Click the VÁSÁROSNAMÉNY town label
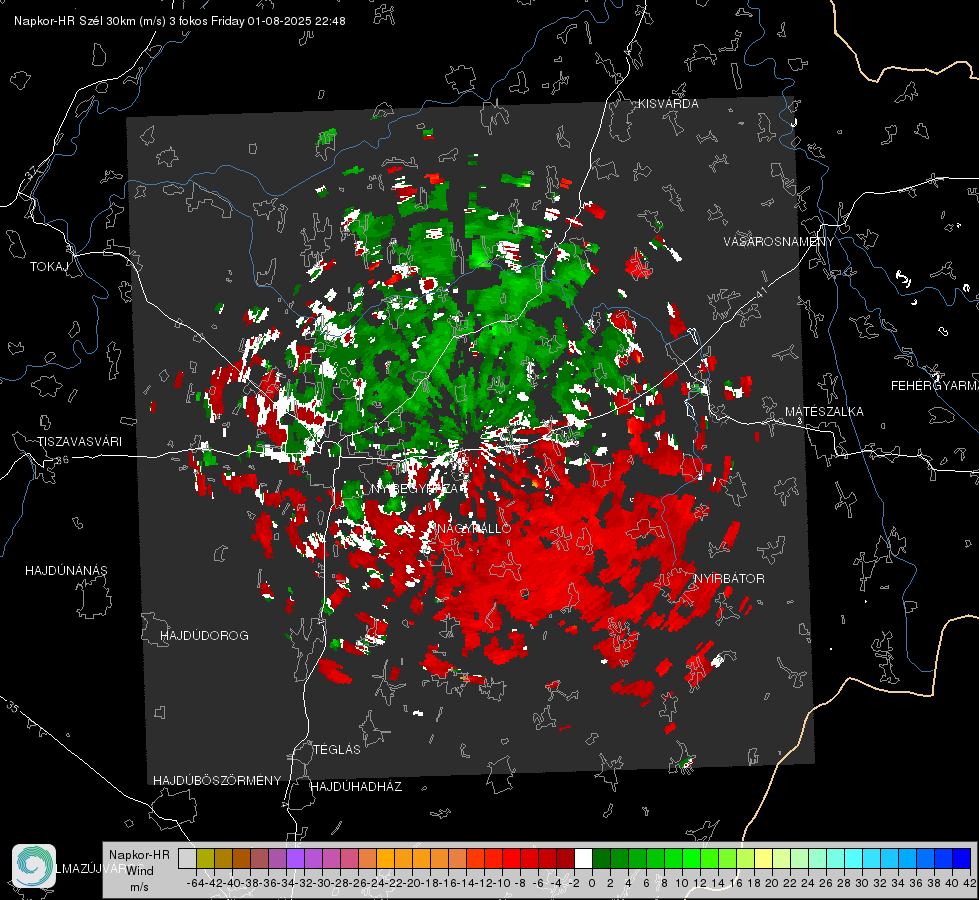Screen dimensions: 979x900 tap(779, 241)
